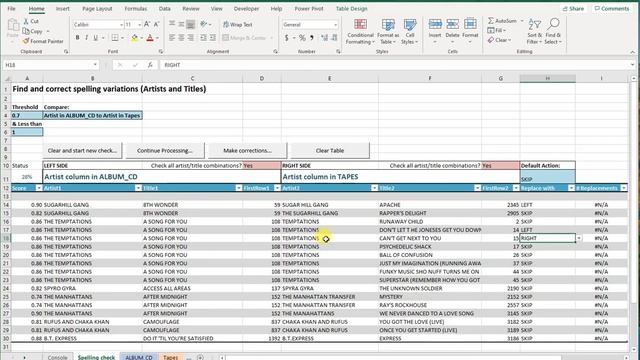Image resolution: width=640 pixels, height=360 pixels.
Task: Open the Replace with filter dropdown
Action: coord(571,188)
